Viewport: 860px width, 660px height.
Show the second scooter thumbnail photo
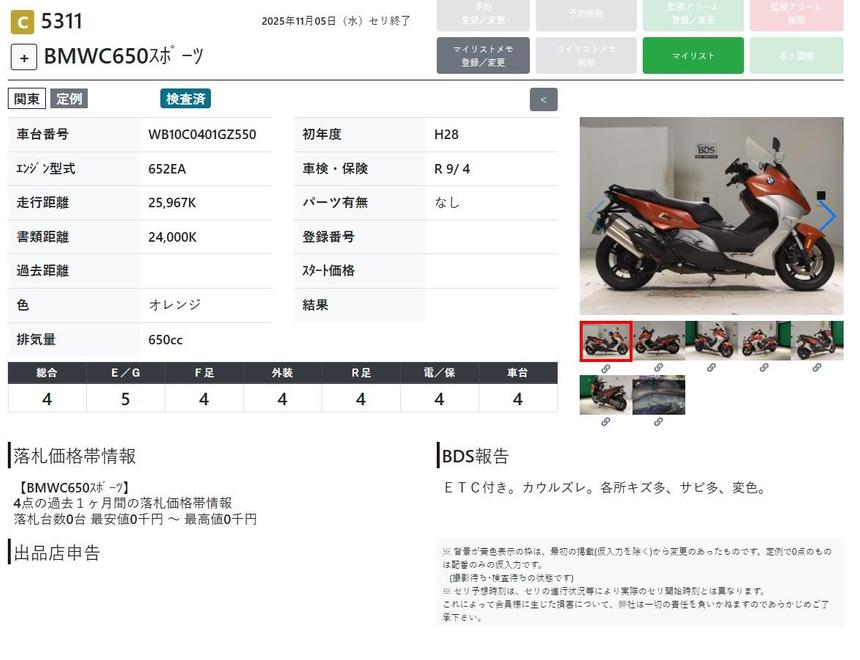659,341
